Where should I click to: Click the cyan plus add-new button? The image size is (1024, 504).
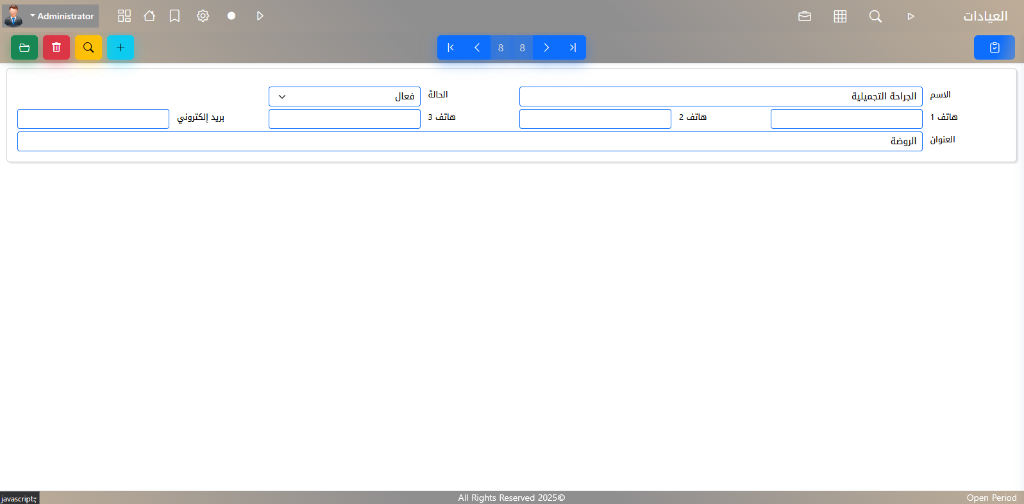[x=120, y=47]
